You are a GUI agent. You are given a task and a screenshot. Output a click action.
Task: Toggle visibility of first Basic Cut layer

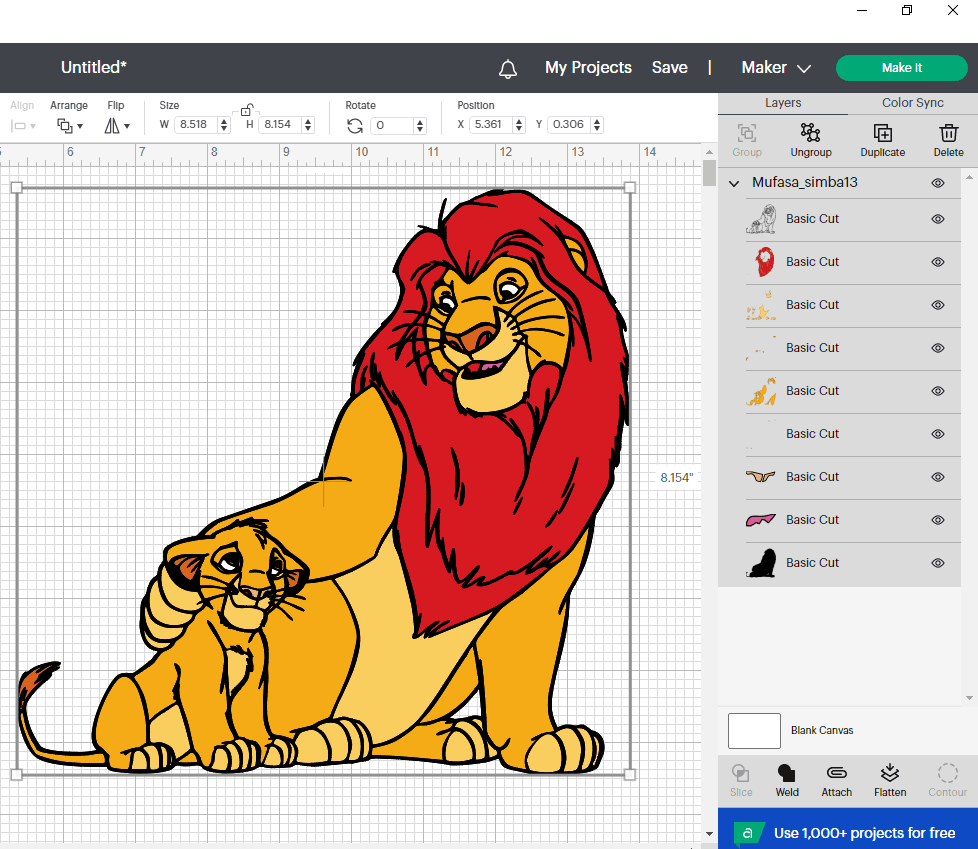pos(937,219)
